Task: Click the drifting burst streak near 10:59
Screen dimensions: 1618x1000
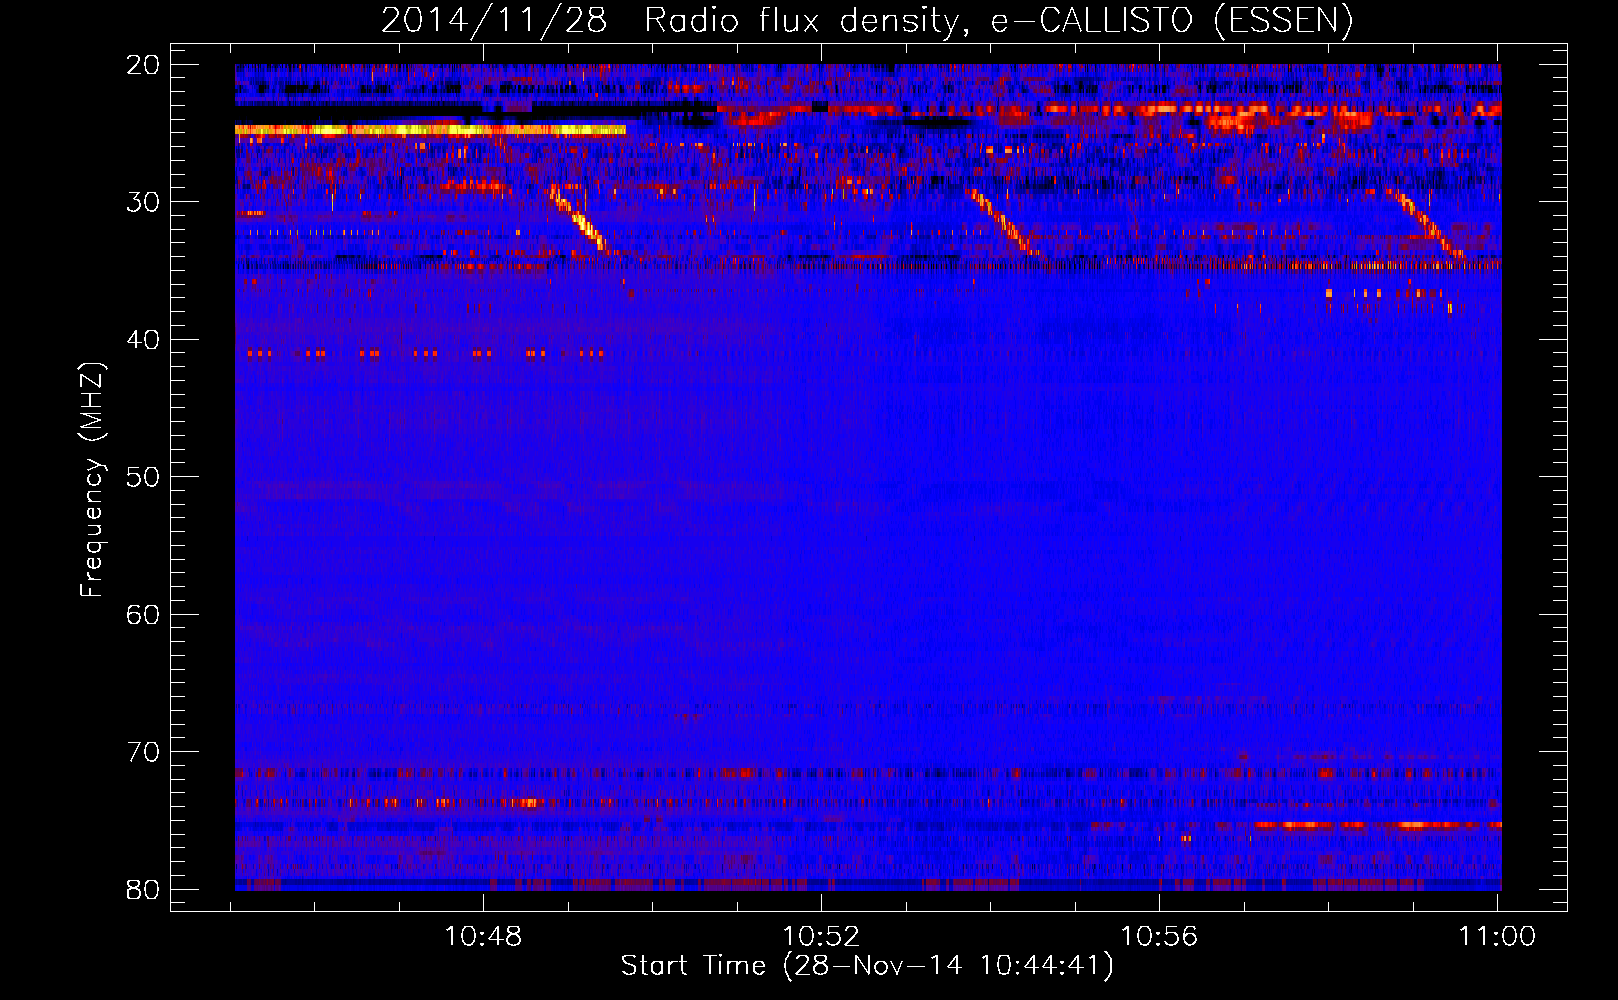Action: [x=1428, y=225]
